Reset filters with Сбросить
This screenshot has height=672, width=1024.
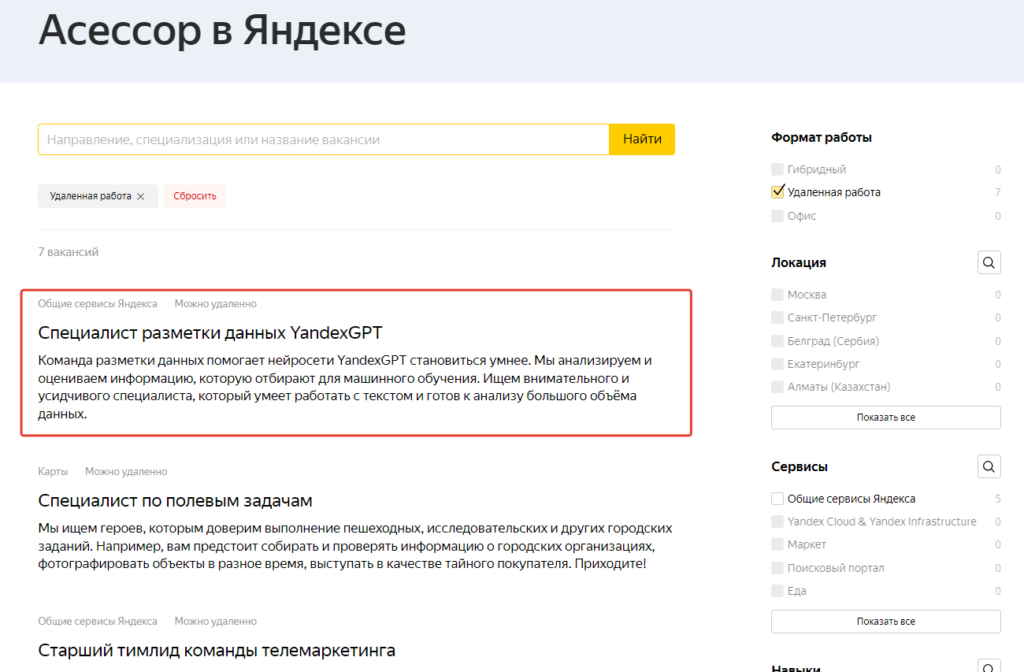coord(195,196)
